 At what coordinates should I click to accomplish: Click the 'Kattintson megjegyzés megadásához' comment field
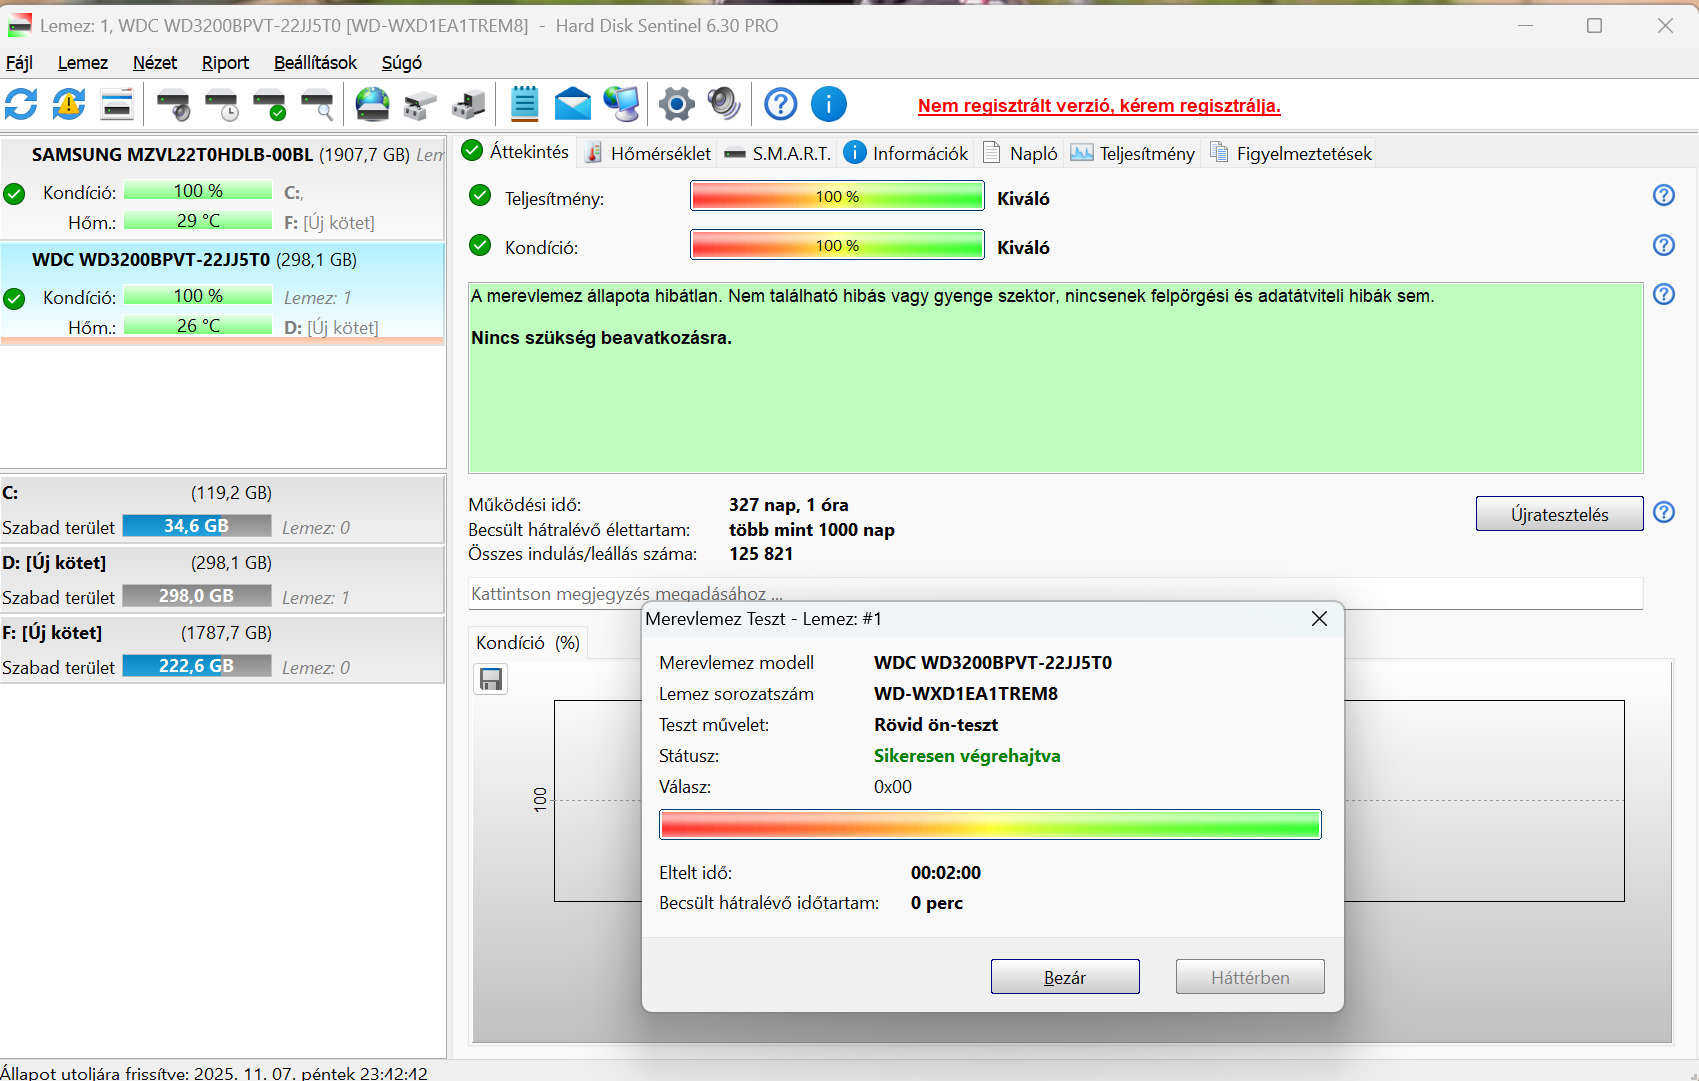[1055, 594]
